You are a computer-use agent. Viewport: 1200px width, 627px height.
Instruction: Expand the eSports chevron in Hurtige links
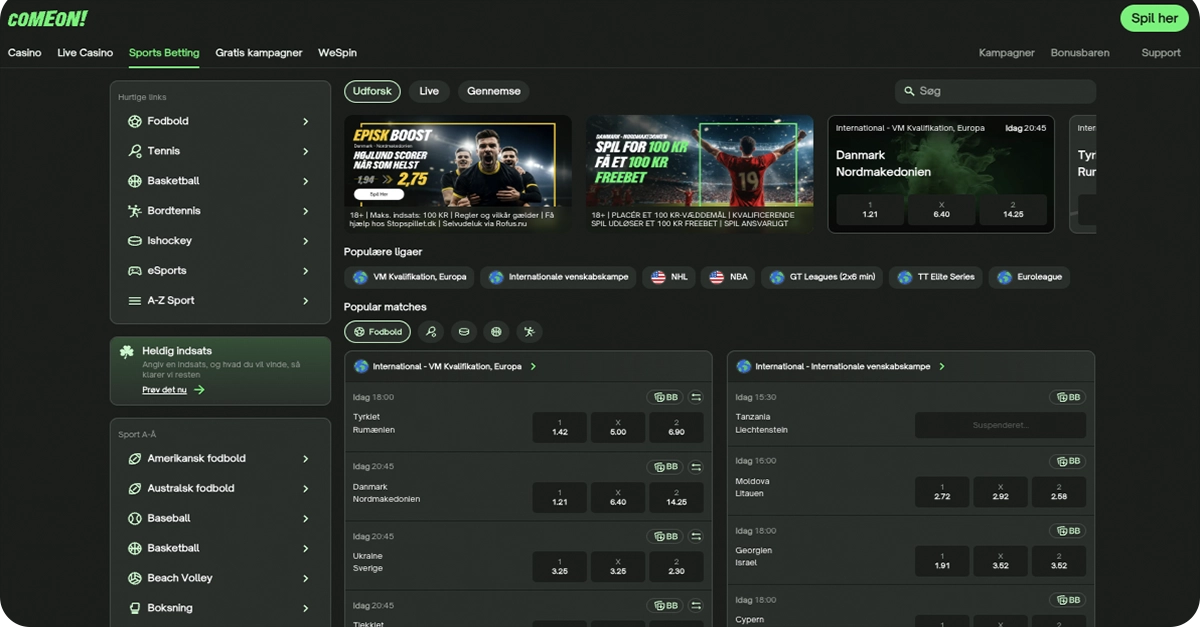click(306, 270)
